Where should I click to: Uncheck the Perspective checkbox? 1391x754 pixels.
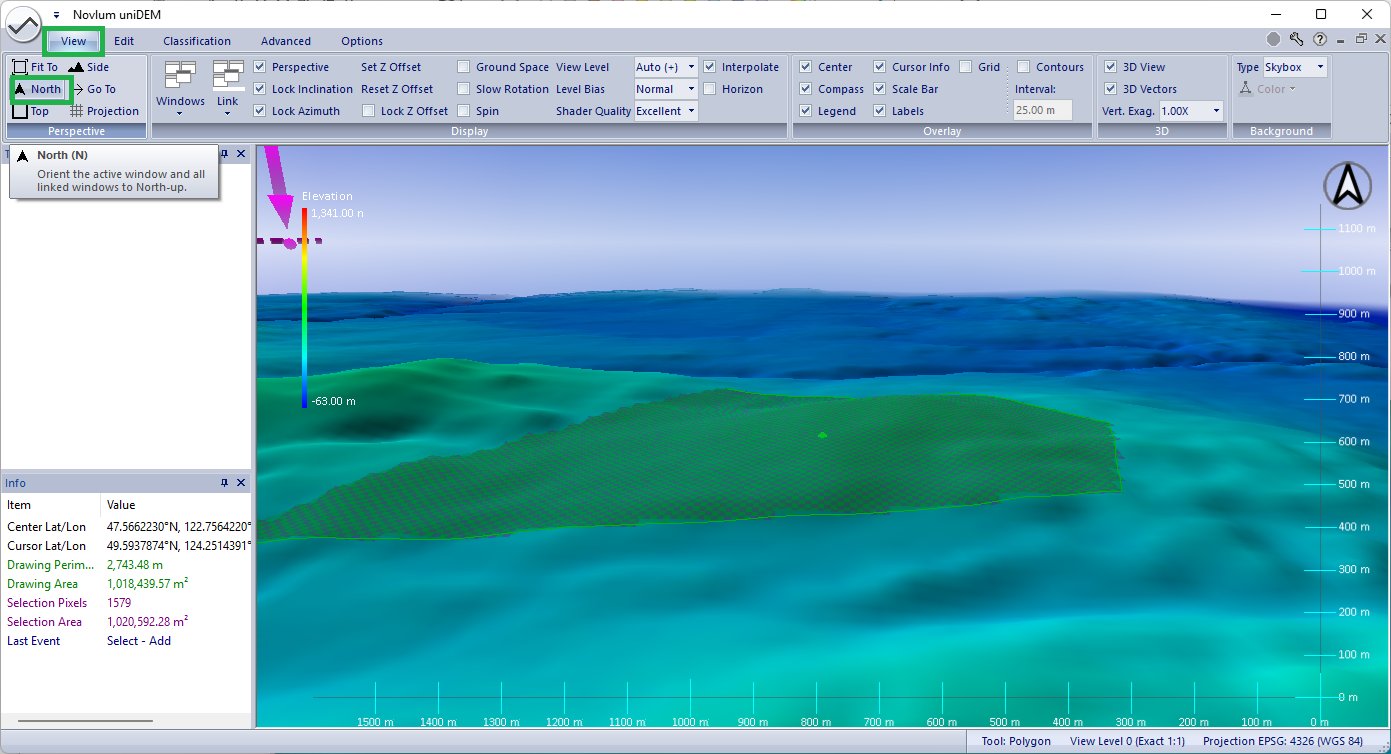coord(260,67)
